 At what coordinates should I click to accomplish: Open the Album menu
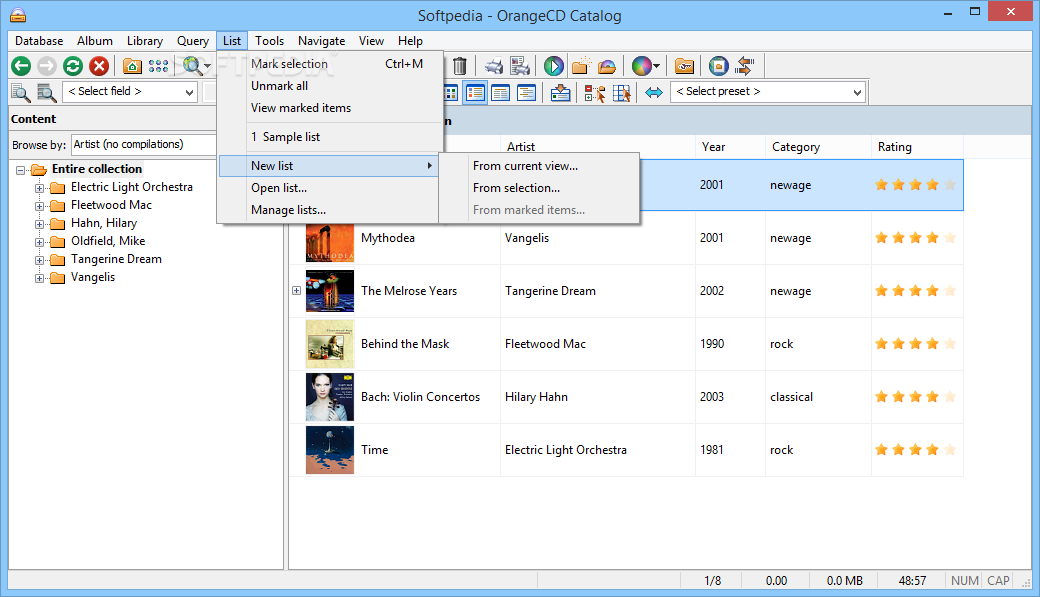(x=95, y=40)
